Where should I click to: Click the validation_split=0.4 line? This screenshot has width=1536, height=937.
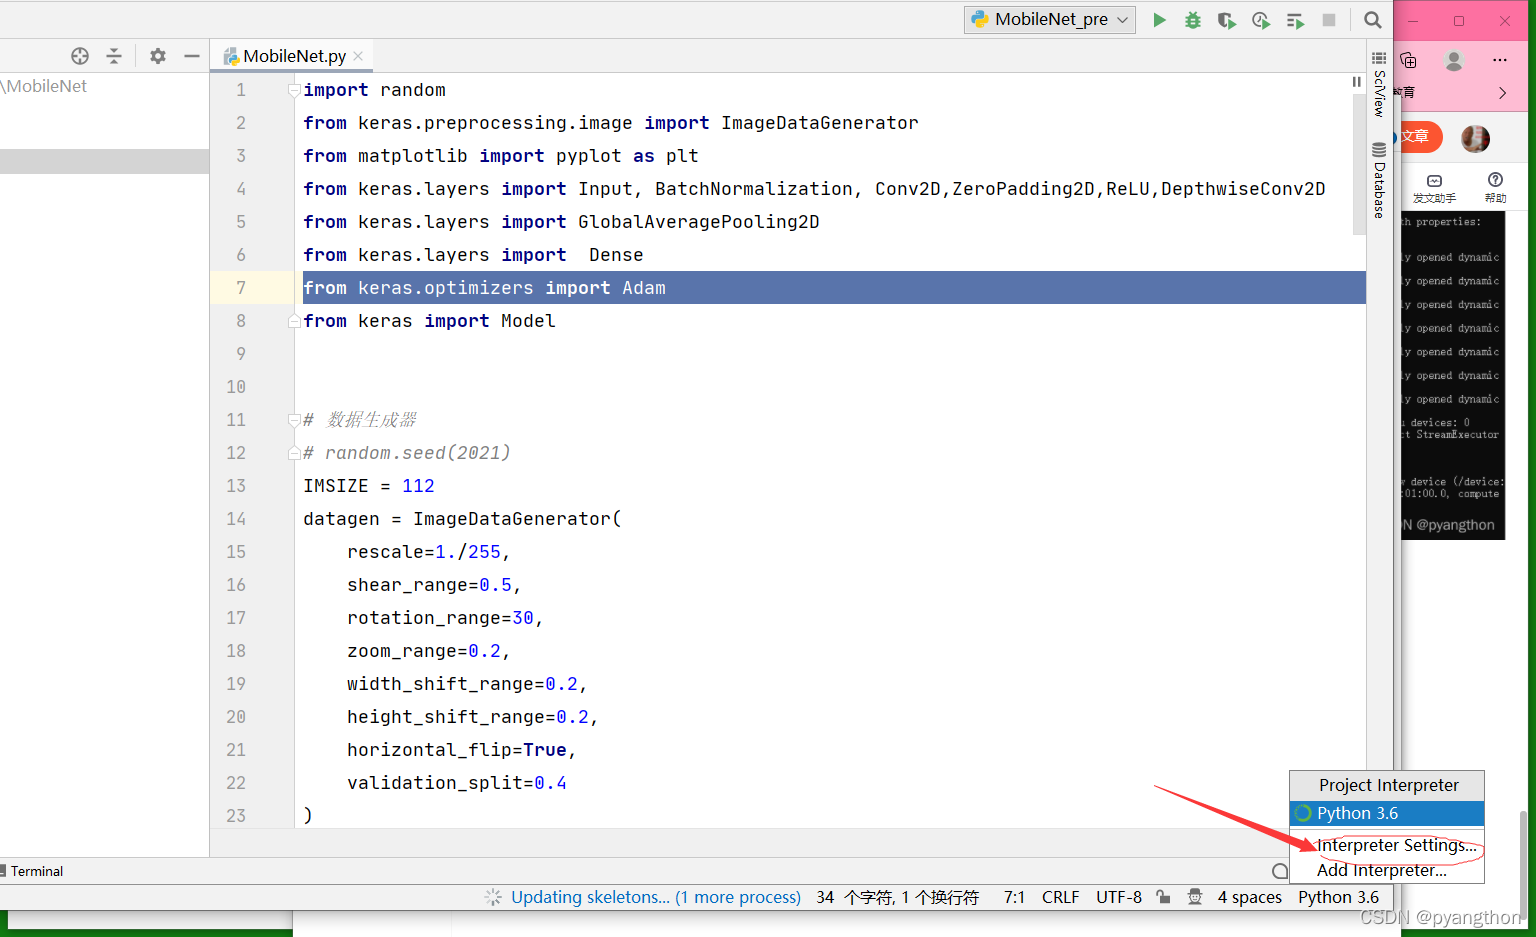[x=457, y=783]
